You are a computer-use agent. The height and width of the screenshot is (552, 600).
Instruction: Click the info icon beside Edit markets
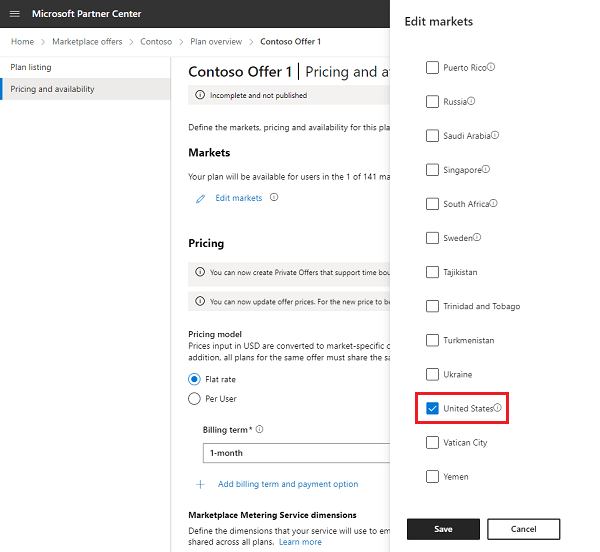[274, 197]
